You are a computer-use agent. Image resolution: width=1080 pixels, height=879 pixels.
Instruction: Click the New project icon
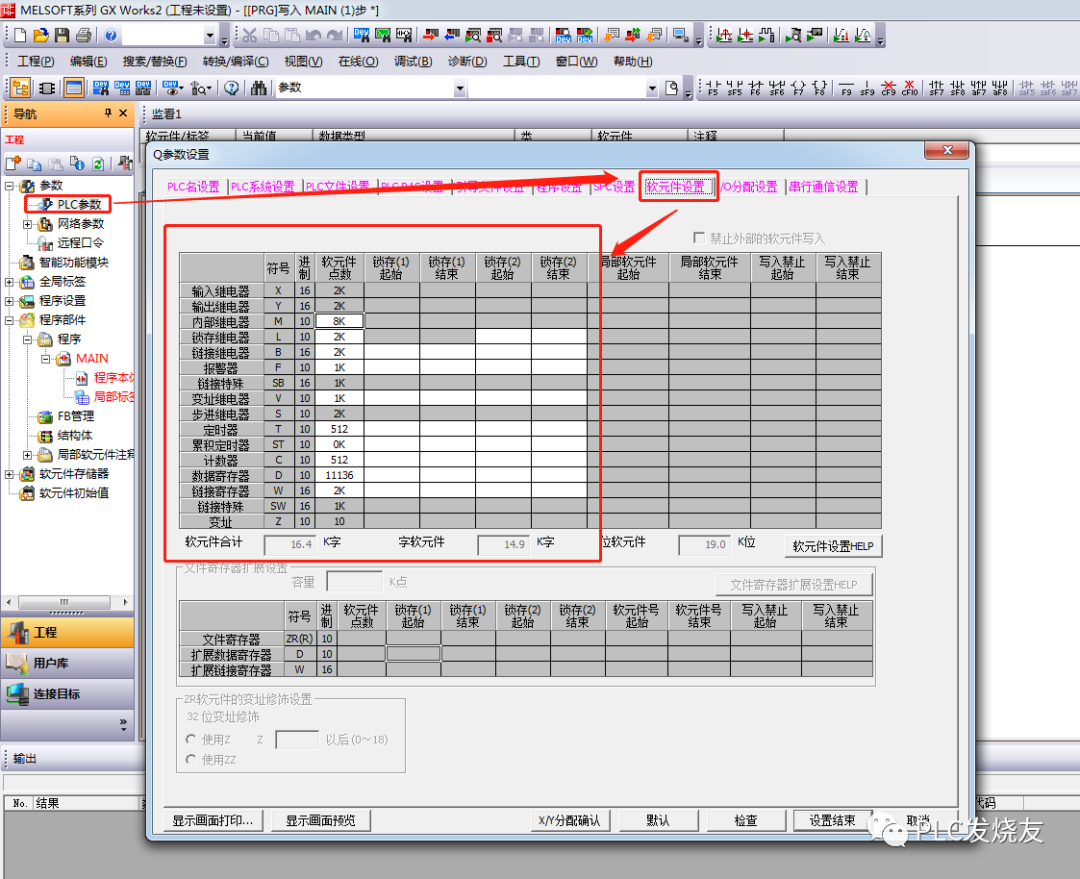(19, 36)
